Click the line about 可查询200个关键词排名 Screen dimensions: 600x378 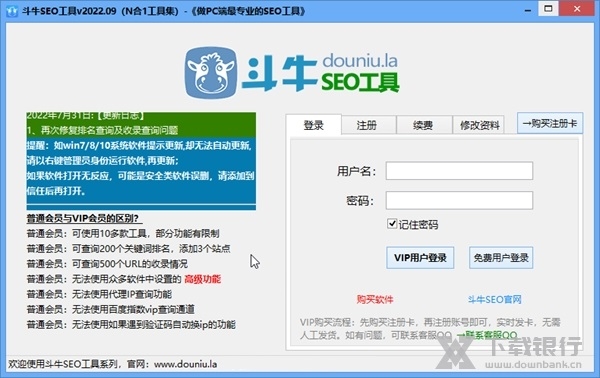coord(128,249)
